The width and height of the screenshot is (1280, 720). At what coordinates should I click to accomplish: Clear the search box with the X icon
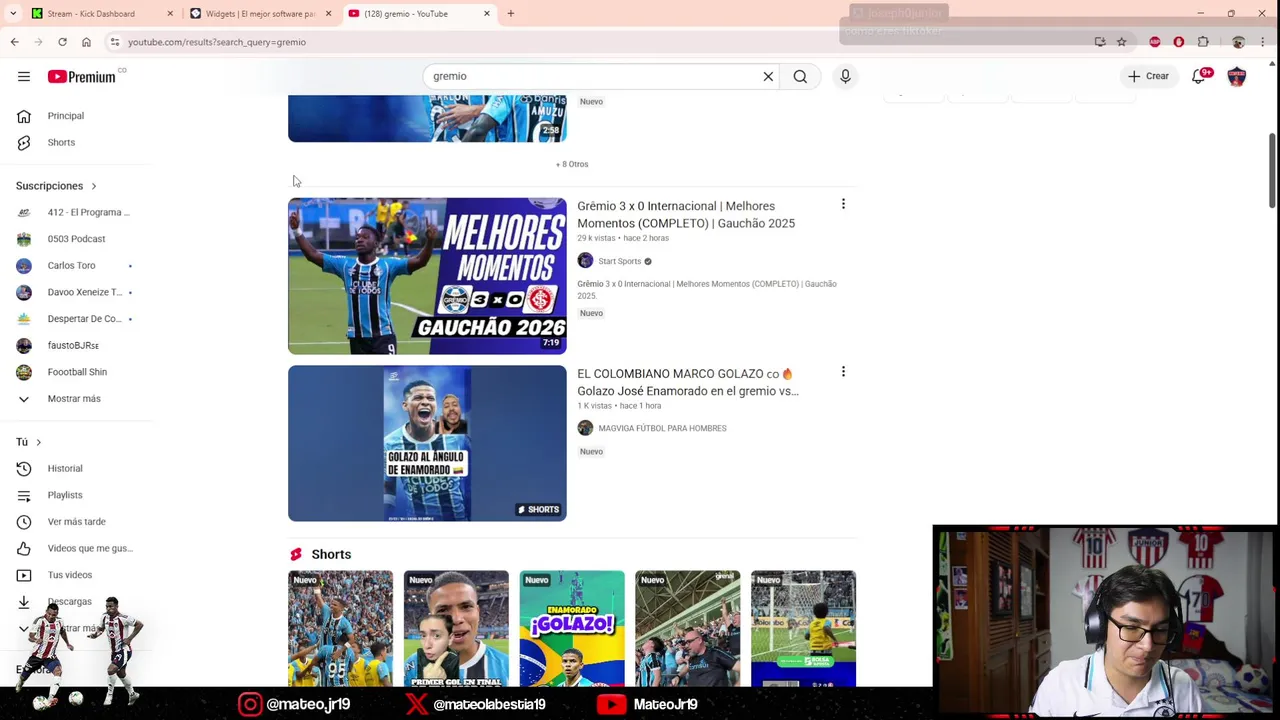click(x=768, y=76)
